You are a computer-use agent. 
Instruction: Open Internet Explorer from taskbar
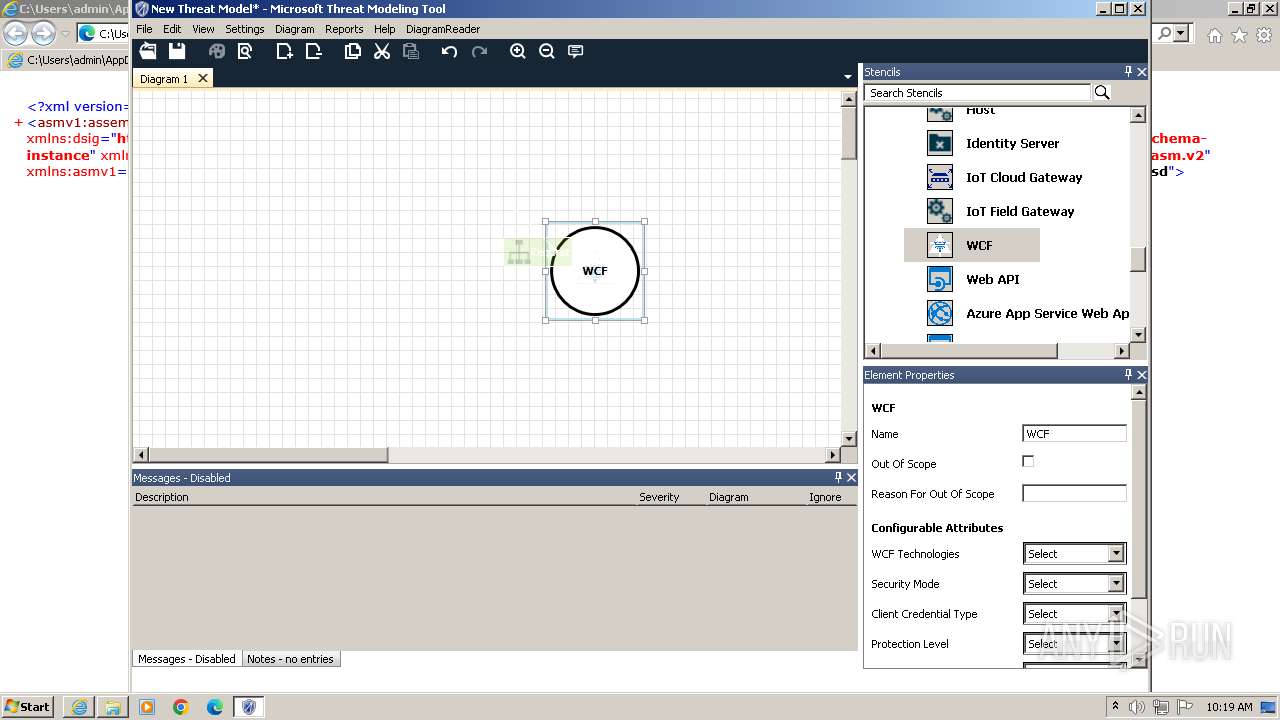tap(79, 707)
